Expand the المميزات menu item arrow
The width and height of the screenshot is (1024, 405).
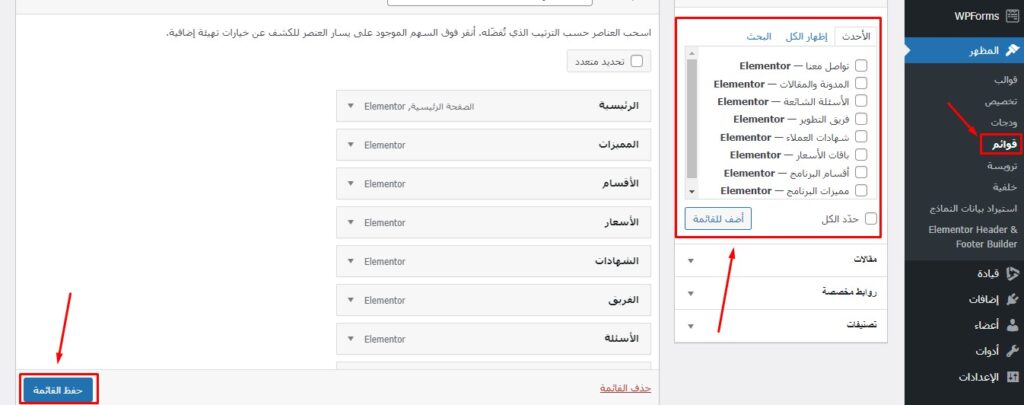click(351, 145)
